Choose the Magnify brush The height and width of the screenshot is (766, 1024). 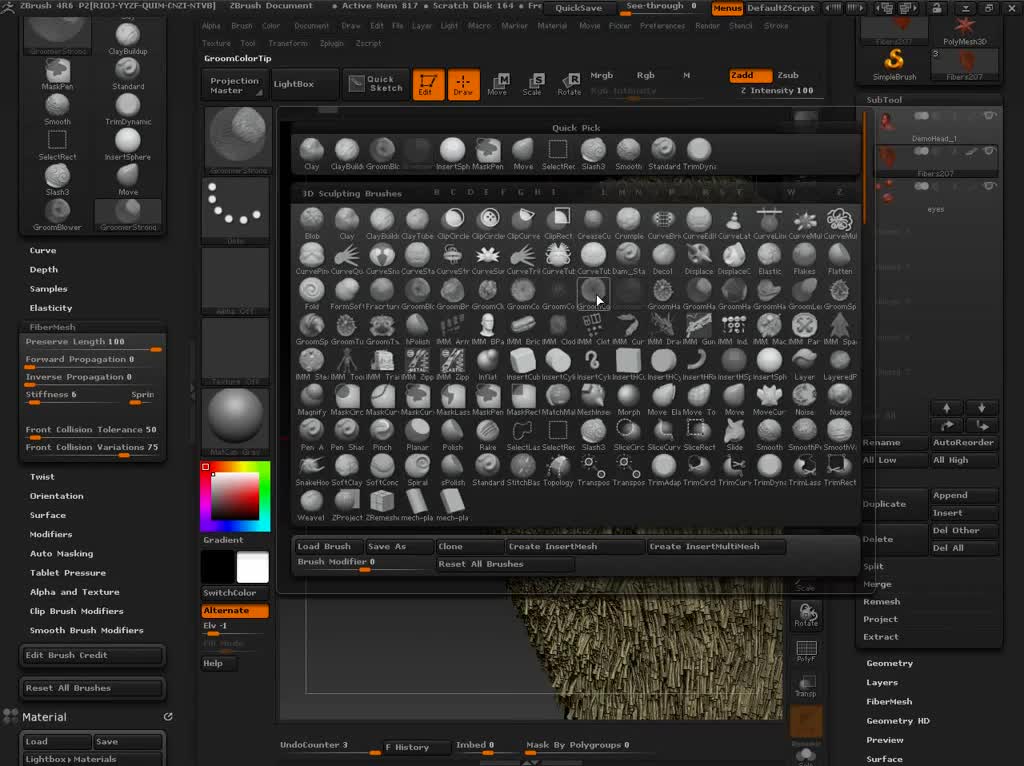[312, 400]
